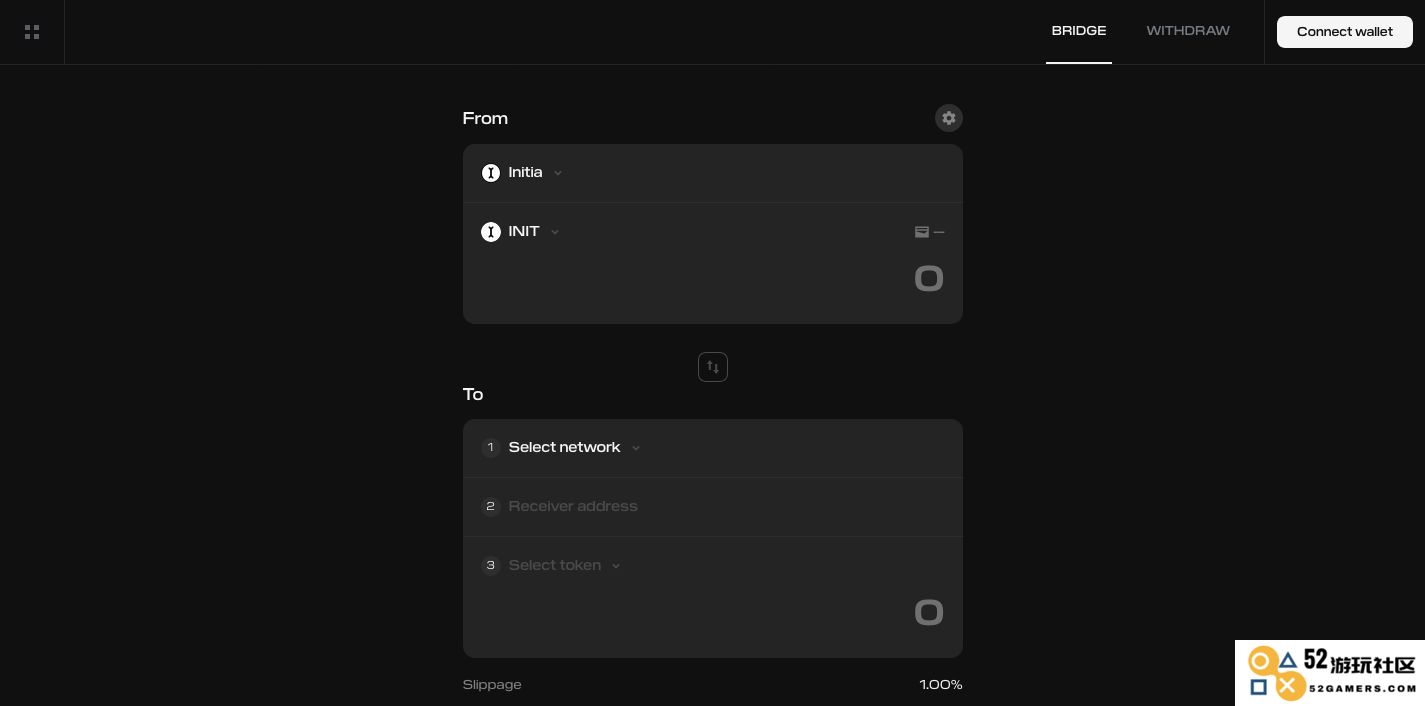Click the To heading
Viewport: 1425px width, 706px height.
click(x=473, y=394)
